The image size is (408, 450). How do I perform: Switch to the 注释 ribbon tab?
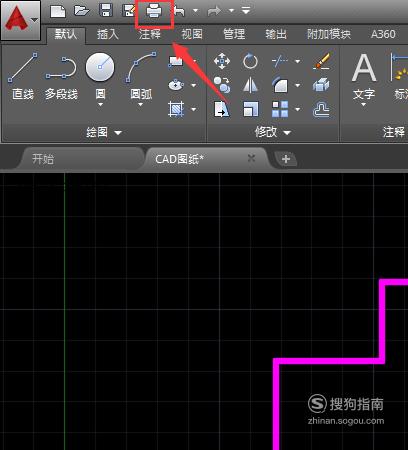pyautogui.click(x=150, y=34)
